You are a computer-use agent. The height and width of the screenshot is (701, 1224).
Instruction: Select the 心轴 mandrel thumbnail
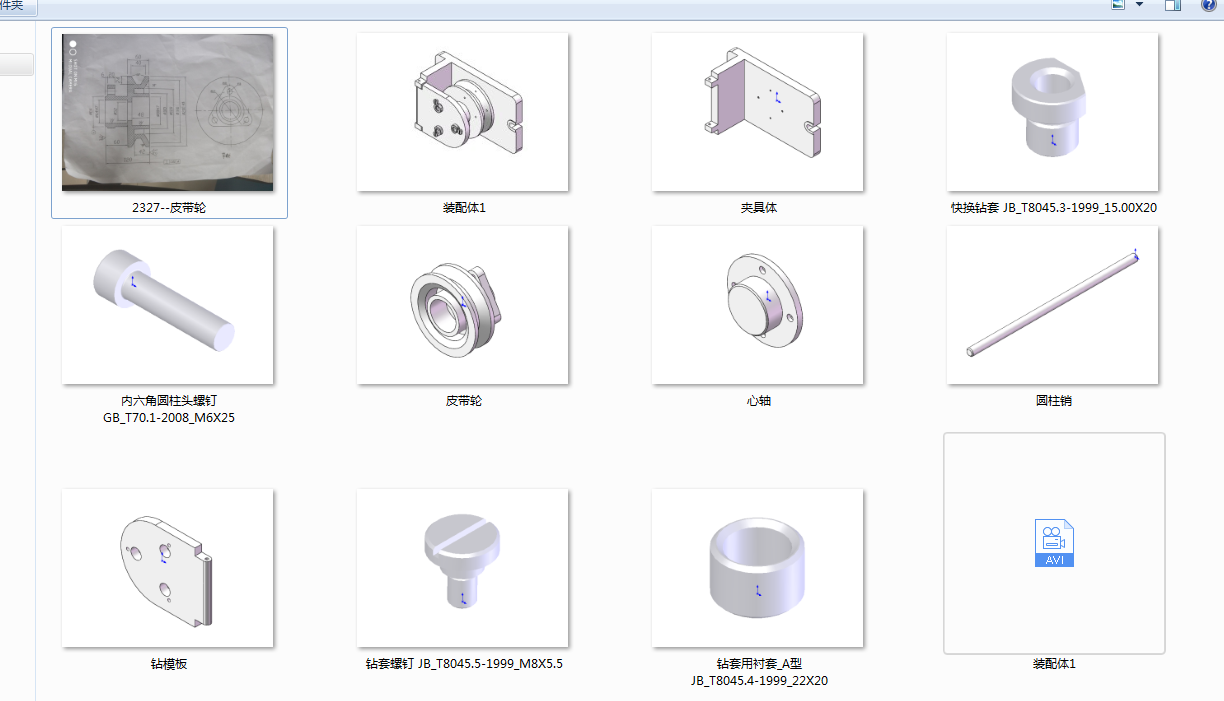pos(758,305)
